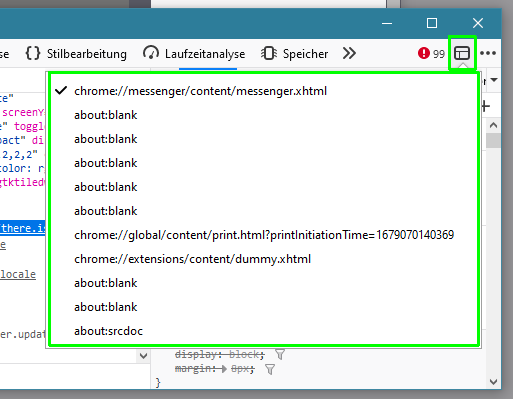The width and height of the screenshot is (513, 399).
Task: Open the Speicher memory tab
Action: [294, 54]
